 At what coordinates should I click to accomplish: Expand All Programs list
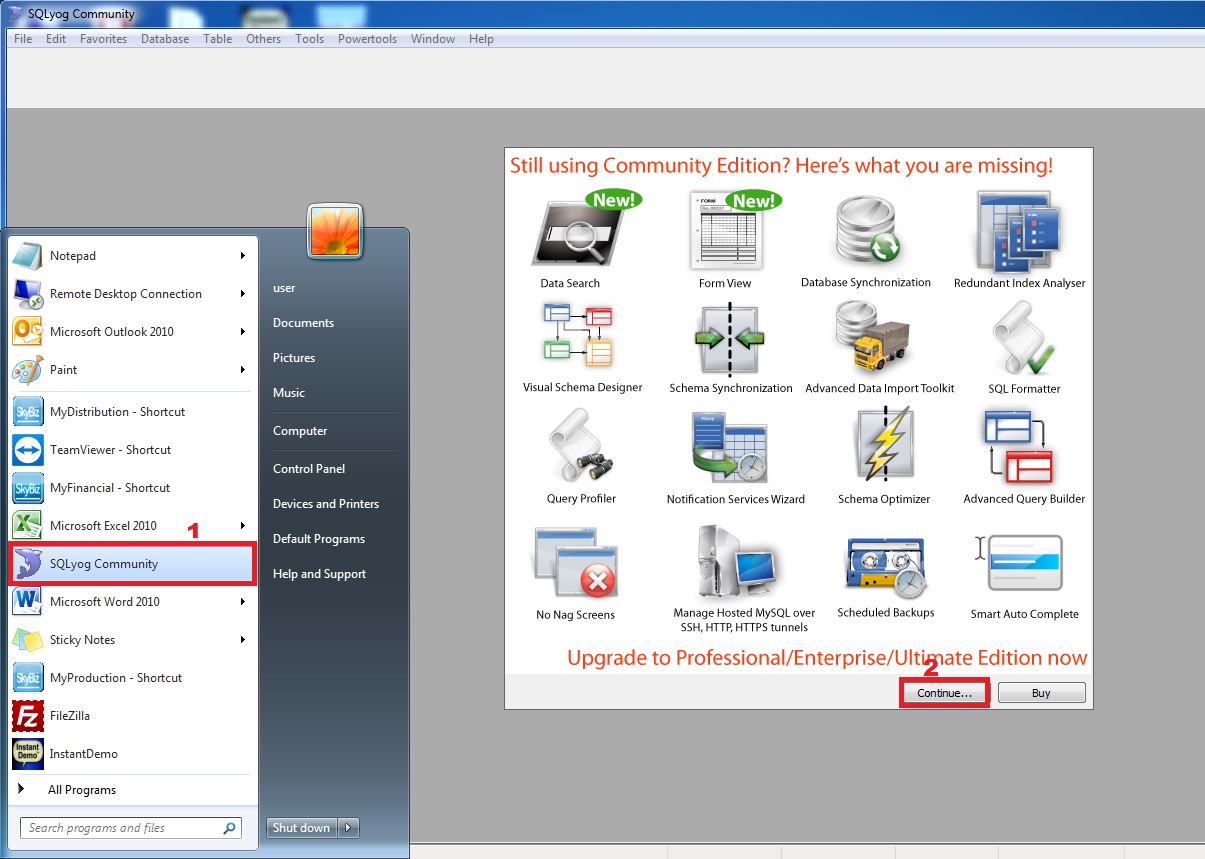point(81,790)
